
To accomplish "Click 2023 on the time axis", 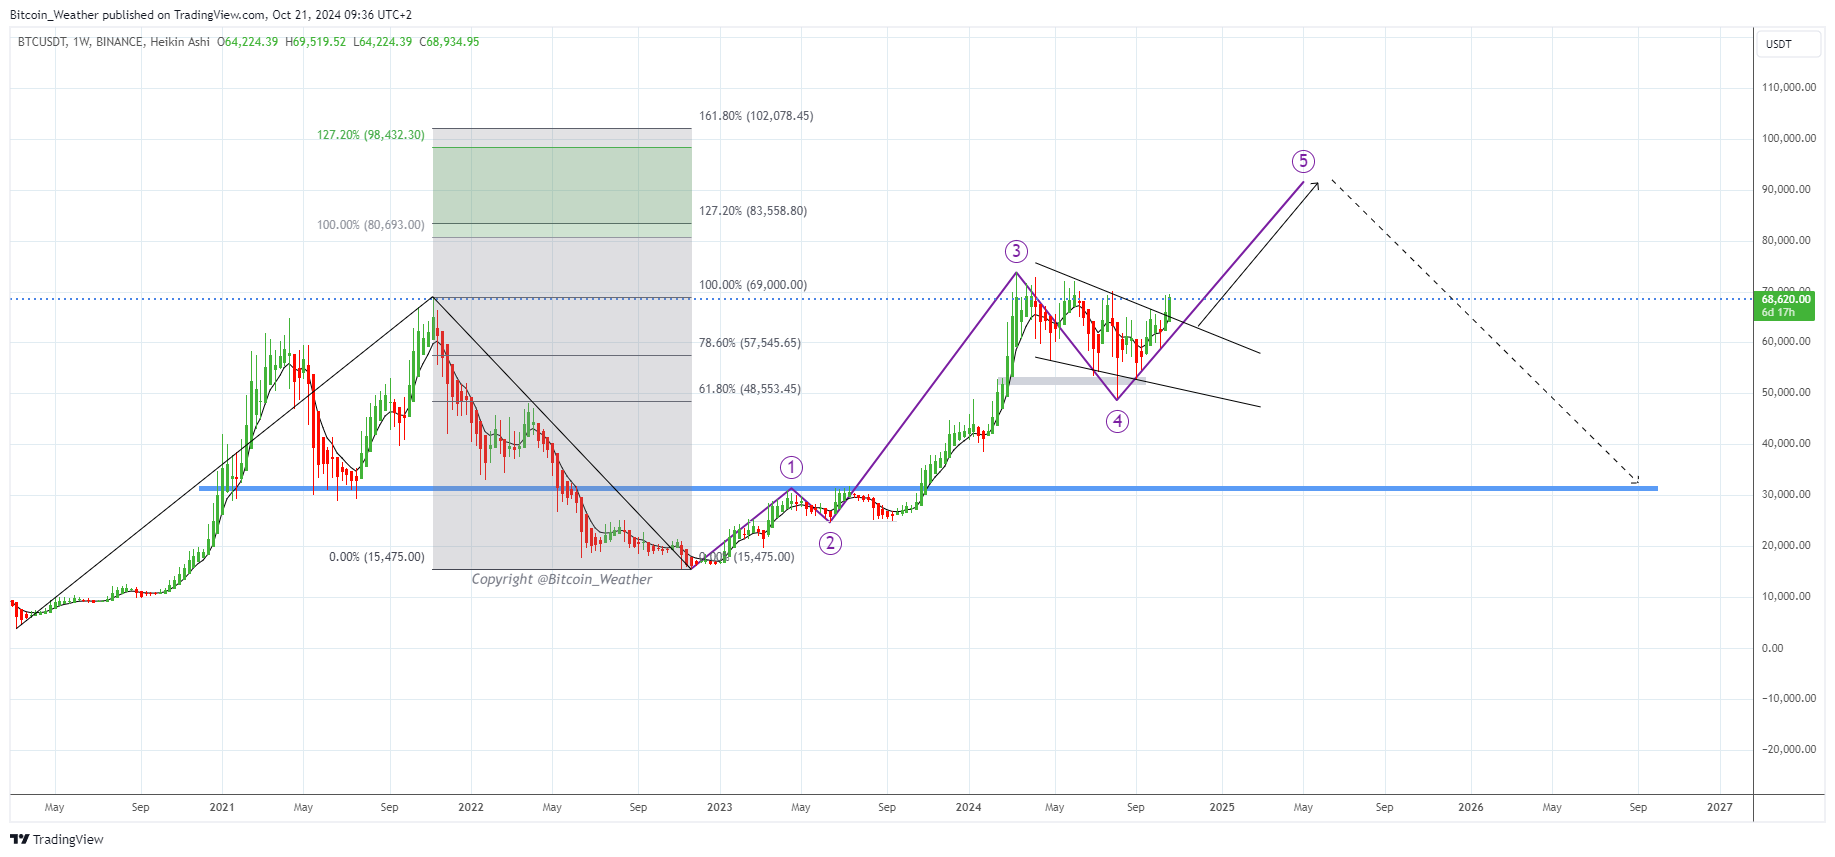I will point(719,807).
